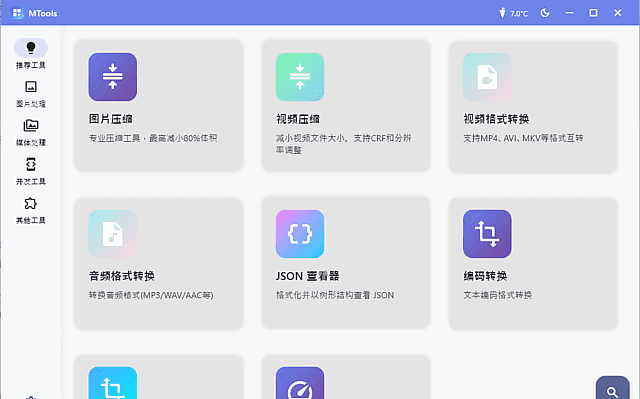Click the 7.0°C temperature indicator

[x=513, y=13]
